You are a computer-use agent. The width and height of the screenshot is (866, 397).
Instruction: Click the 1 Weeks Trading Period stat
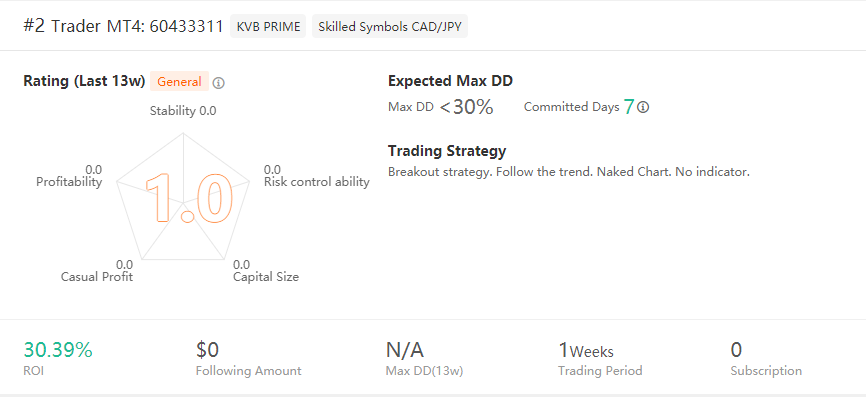(585, 350)
